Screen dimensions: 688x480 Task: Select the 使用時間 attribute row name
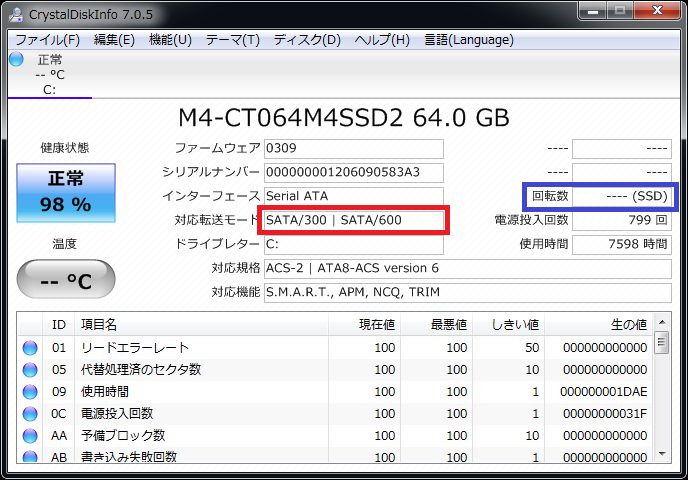[x=105, y=391]
